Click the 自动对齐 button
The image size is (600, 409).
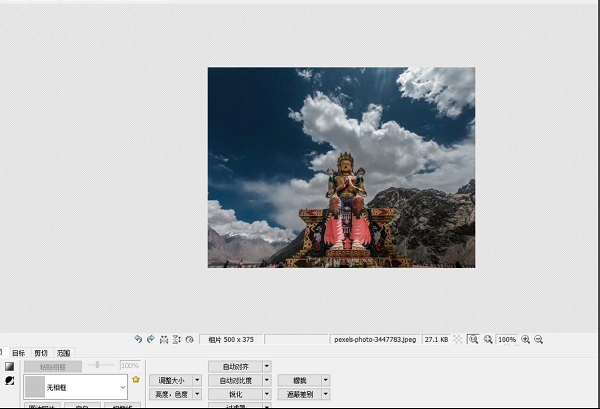click(x=236, y=367)
